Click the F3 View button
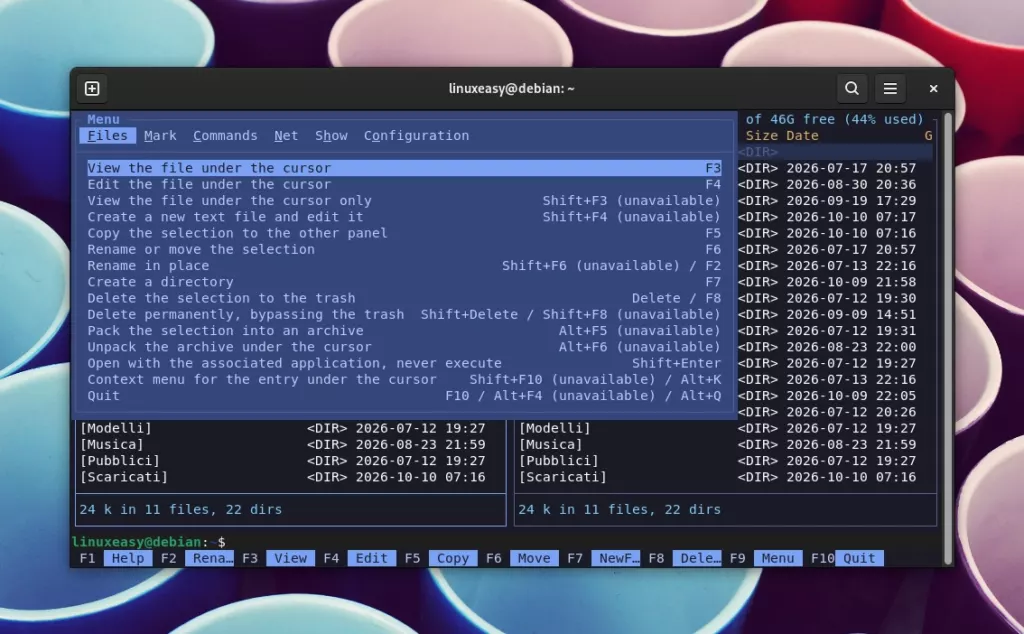 [x=290, y=558]
